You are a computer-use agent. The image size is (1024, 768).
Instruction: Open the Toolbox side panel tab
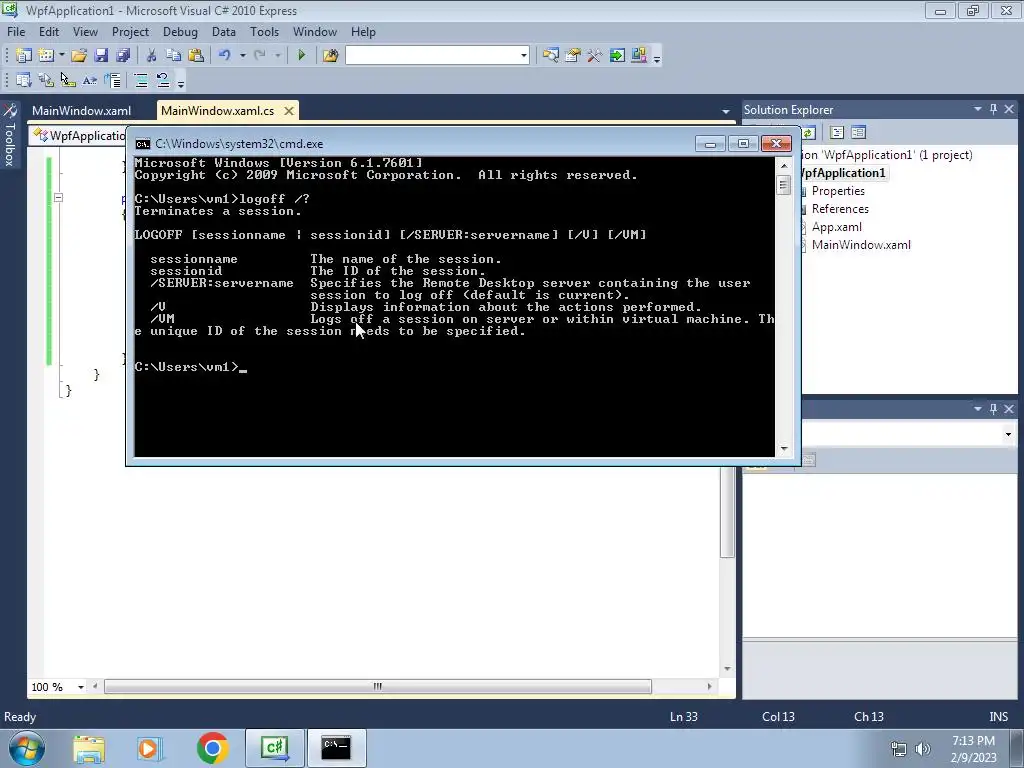coord(10,135)
